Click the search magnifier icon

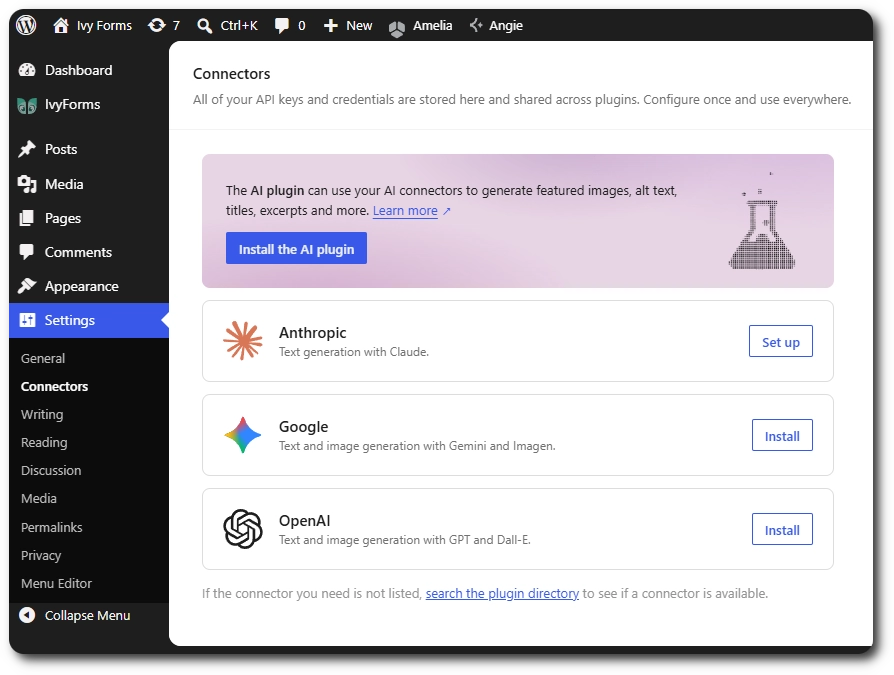click(x=204, y=26)
